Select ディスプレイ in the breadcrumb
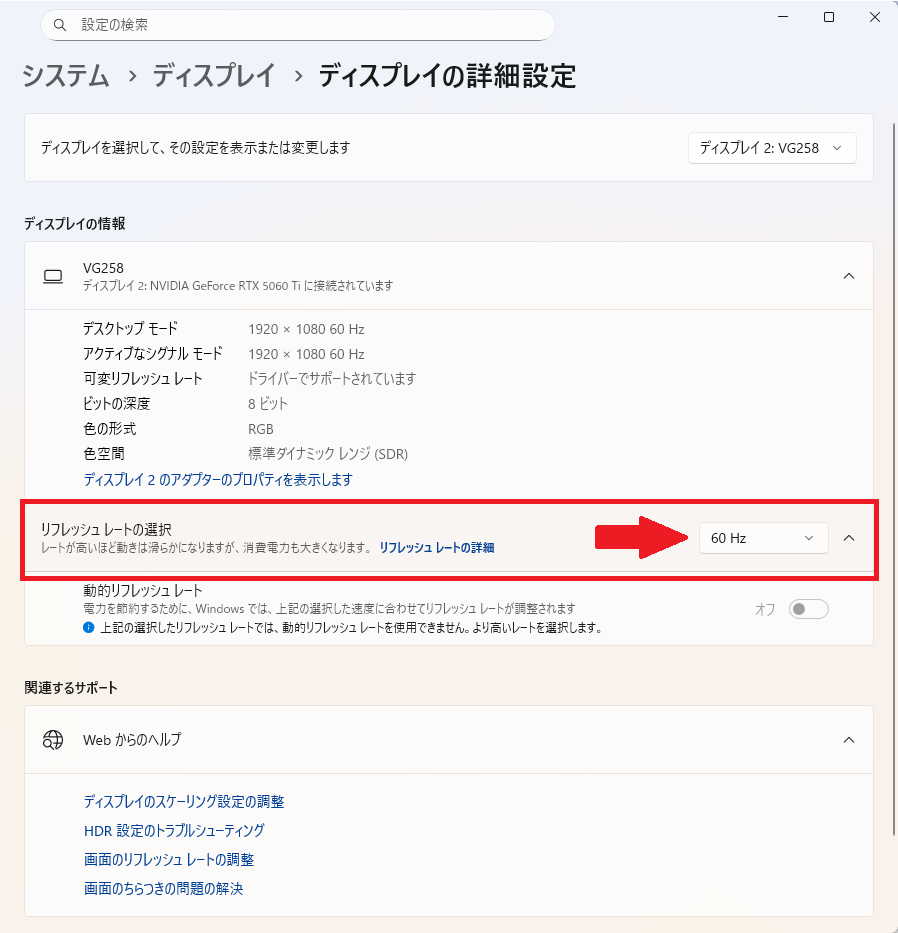This screenshot has height=933, width=898. (214, 77)
